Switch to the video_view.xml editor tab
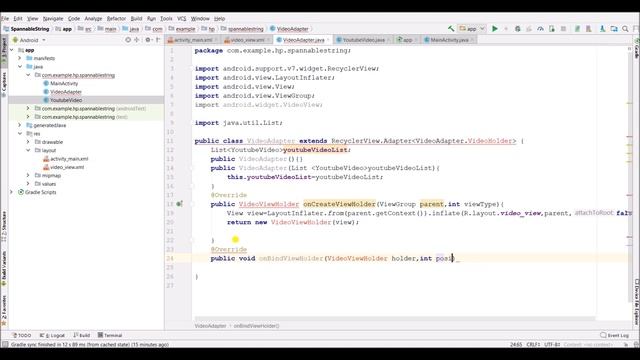This screenshot has width=640, height=360. click(x=247, y=40)
